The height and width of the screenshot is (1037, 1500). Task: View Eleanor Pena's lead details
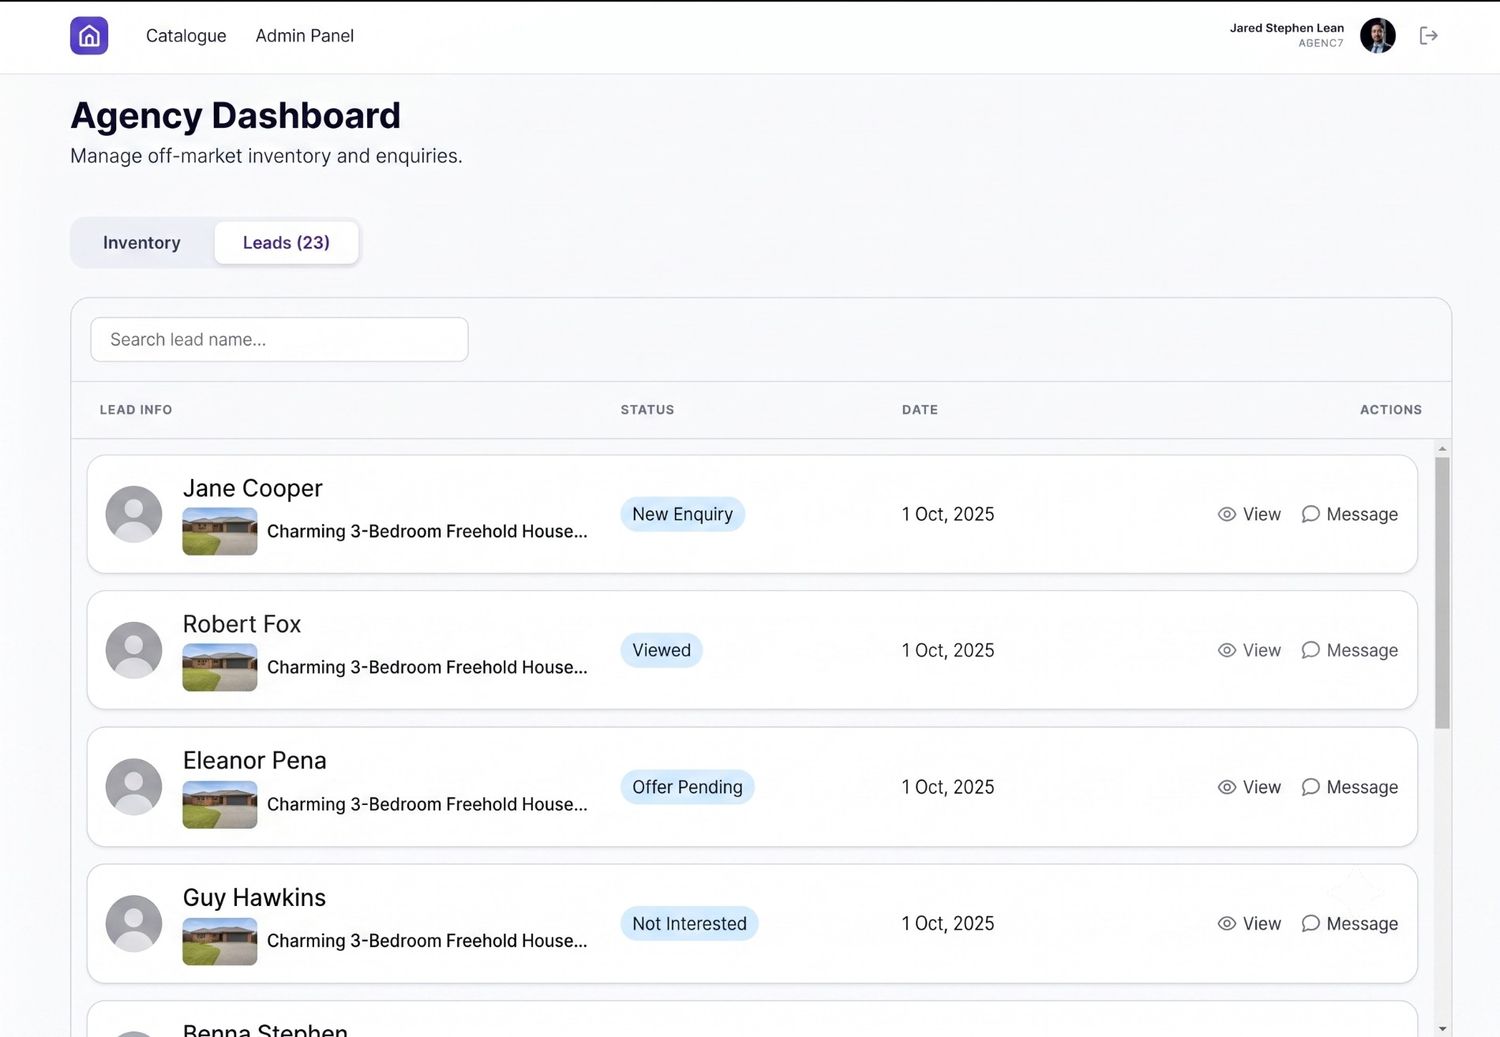1249,787
